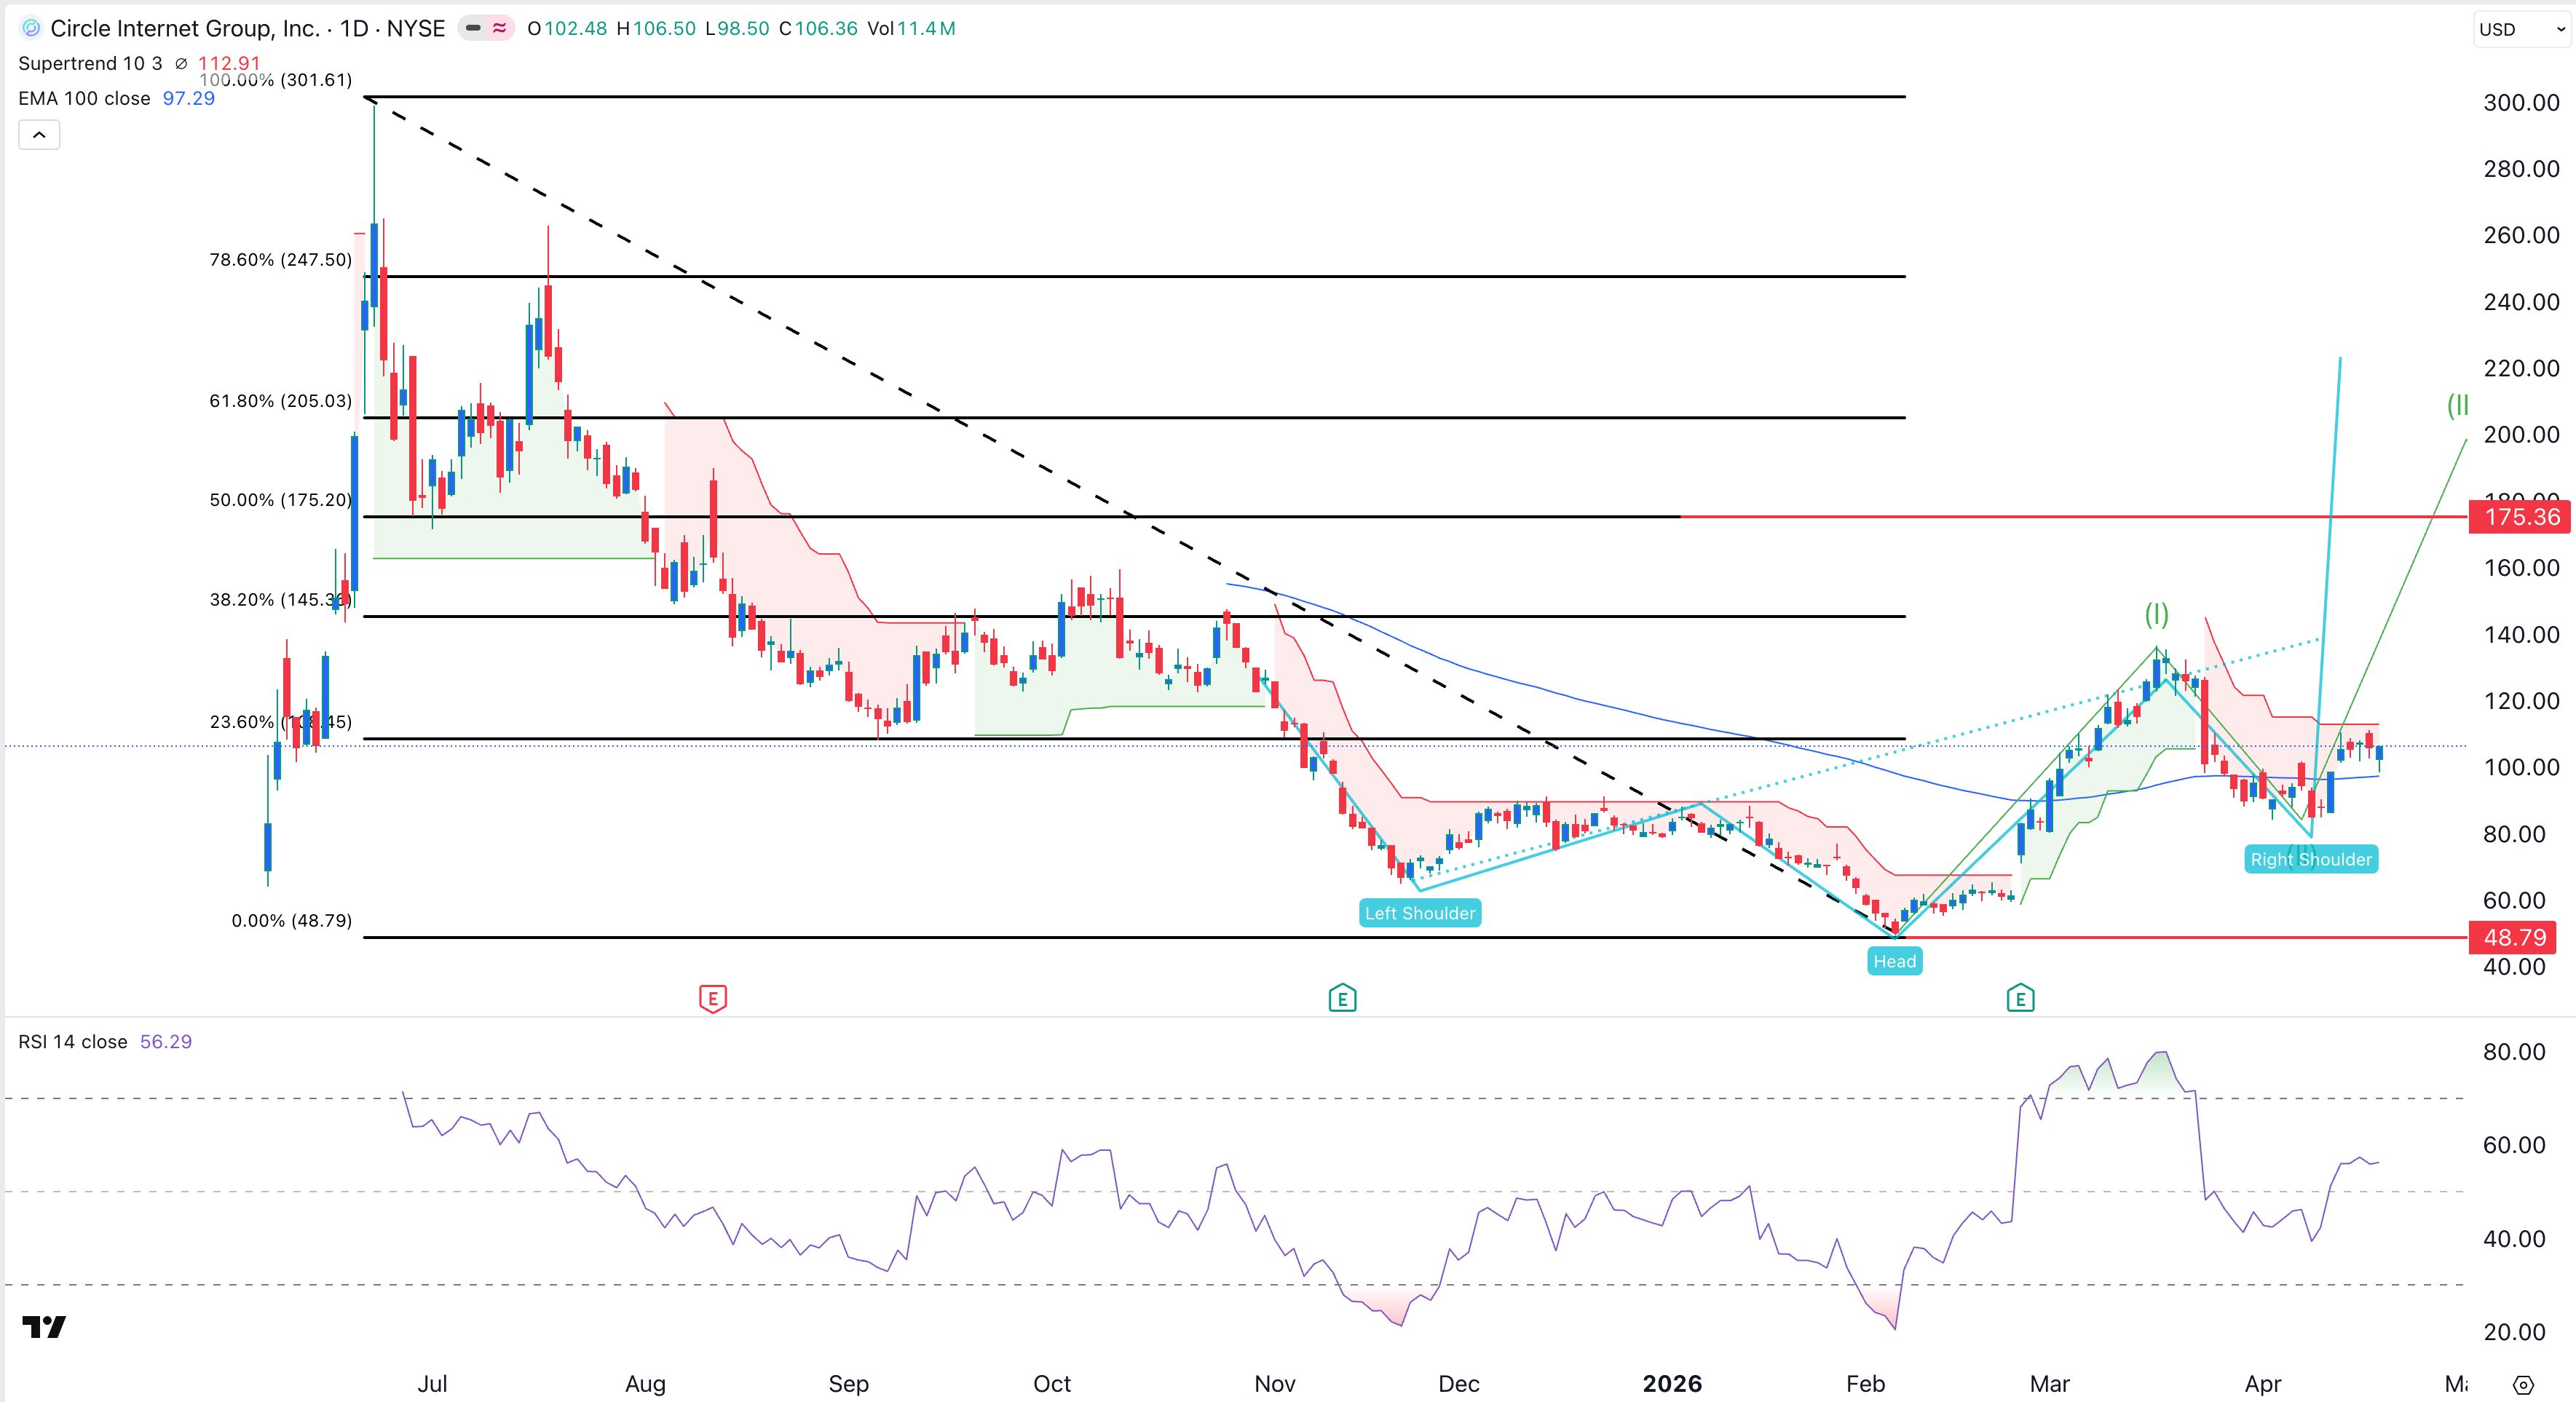The width and height of the screenshot is (2576, 1402).
Task: Click the EMA value 97.29
Action: [x=189, y=98]
